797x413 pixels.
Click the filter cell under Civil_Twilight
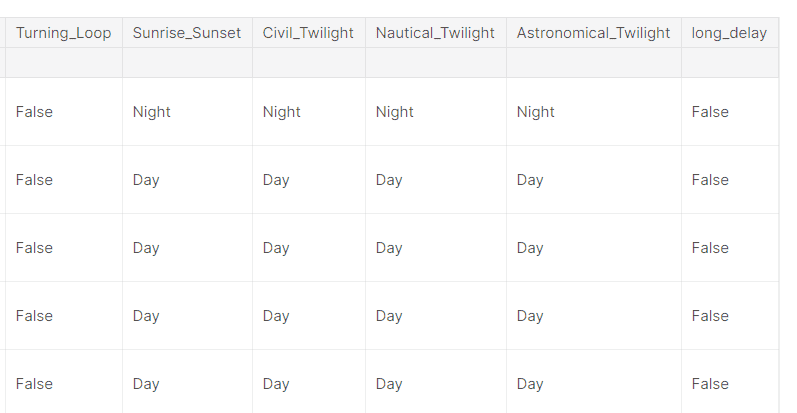(309, 62)
